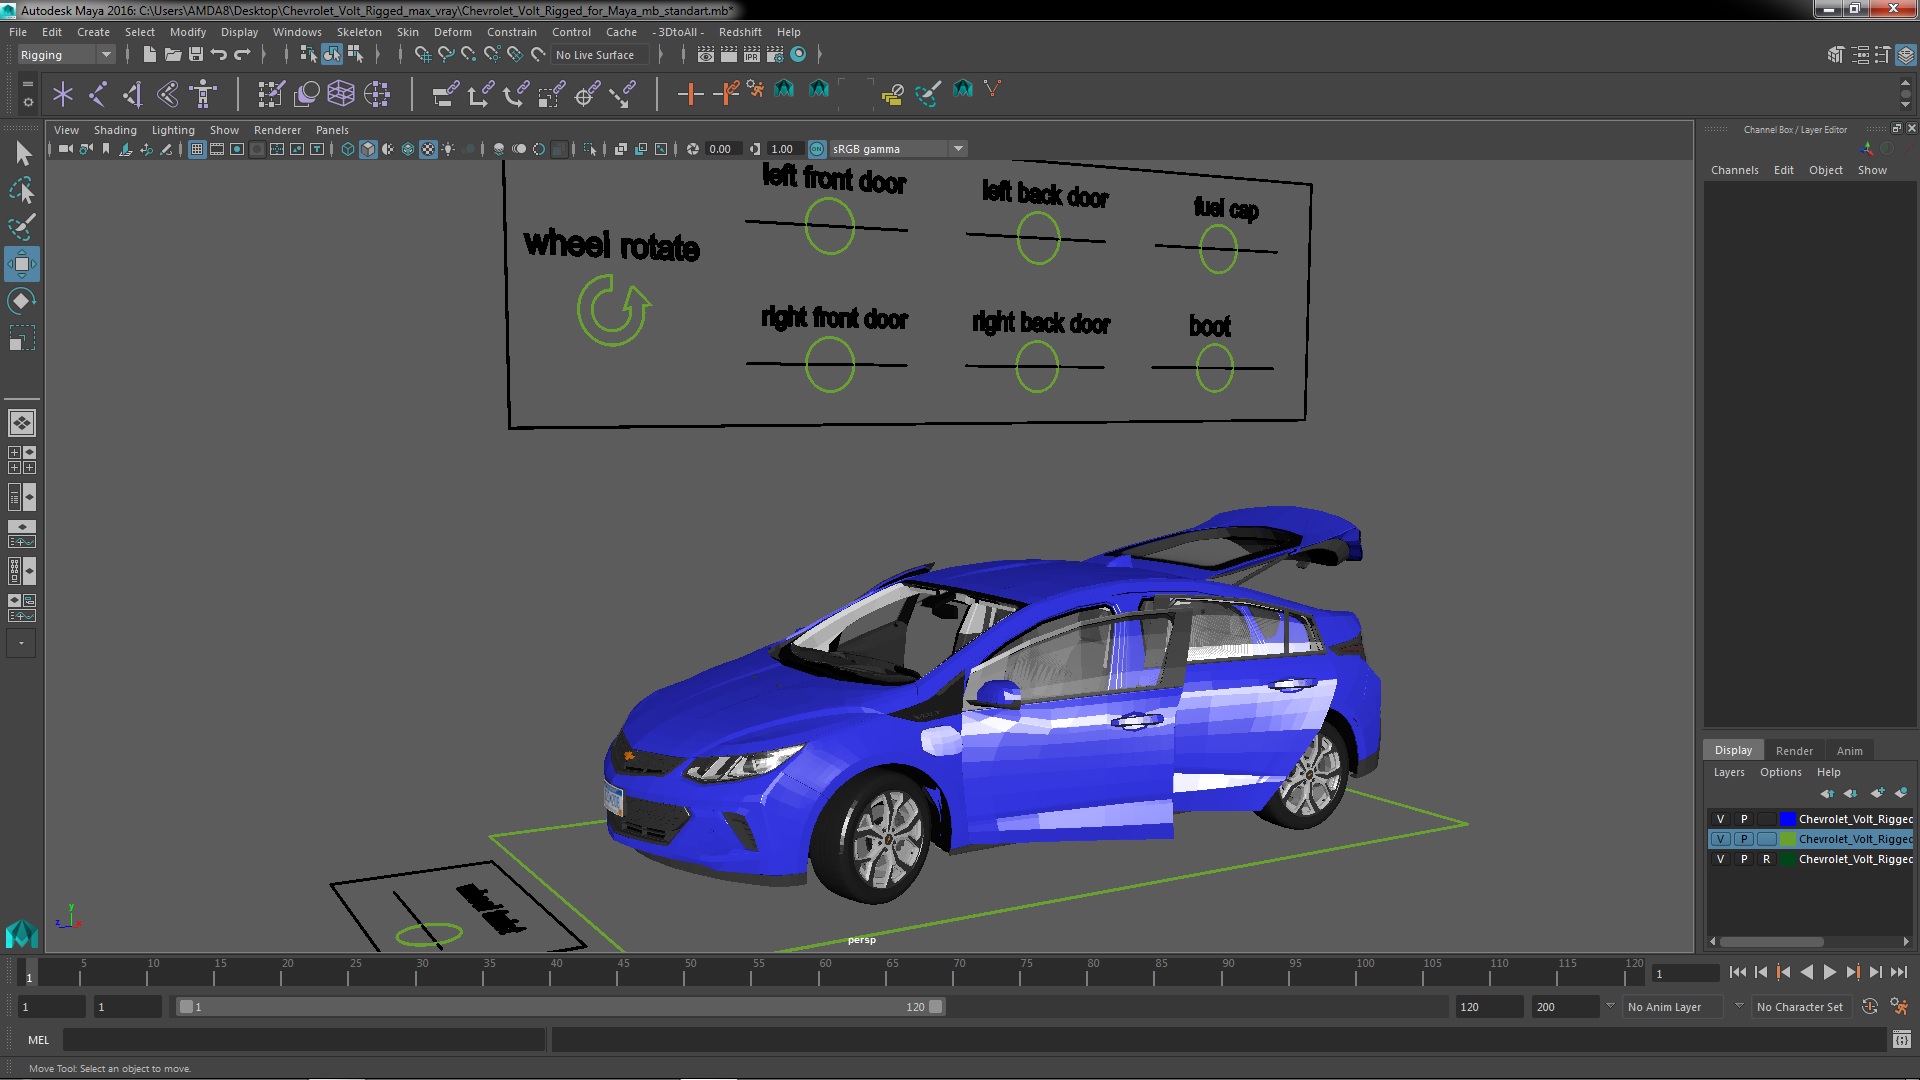
Task: Select the Create Joints shelf tool
Action: (x=98, y=94)
